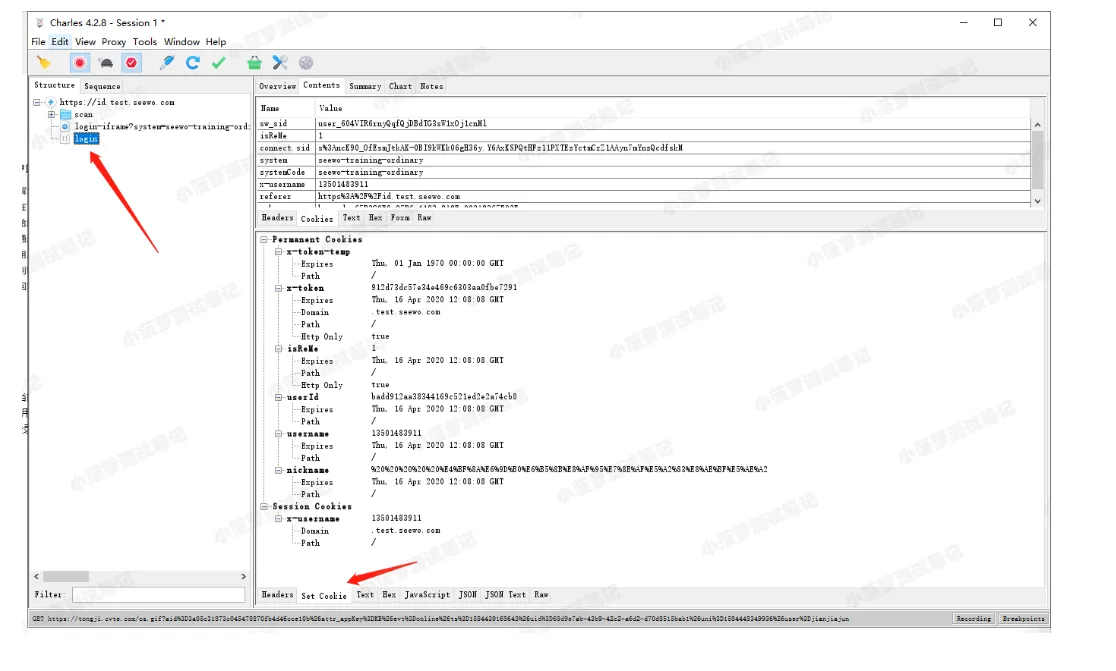Select the response Raw tab
The height and width of the screenshot is (671, 1116).
542,595
